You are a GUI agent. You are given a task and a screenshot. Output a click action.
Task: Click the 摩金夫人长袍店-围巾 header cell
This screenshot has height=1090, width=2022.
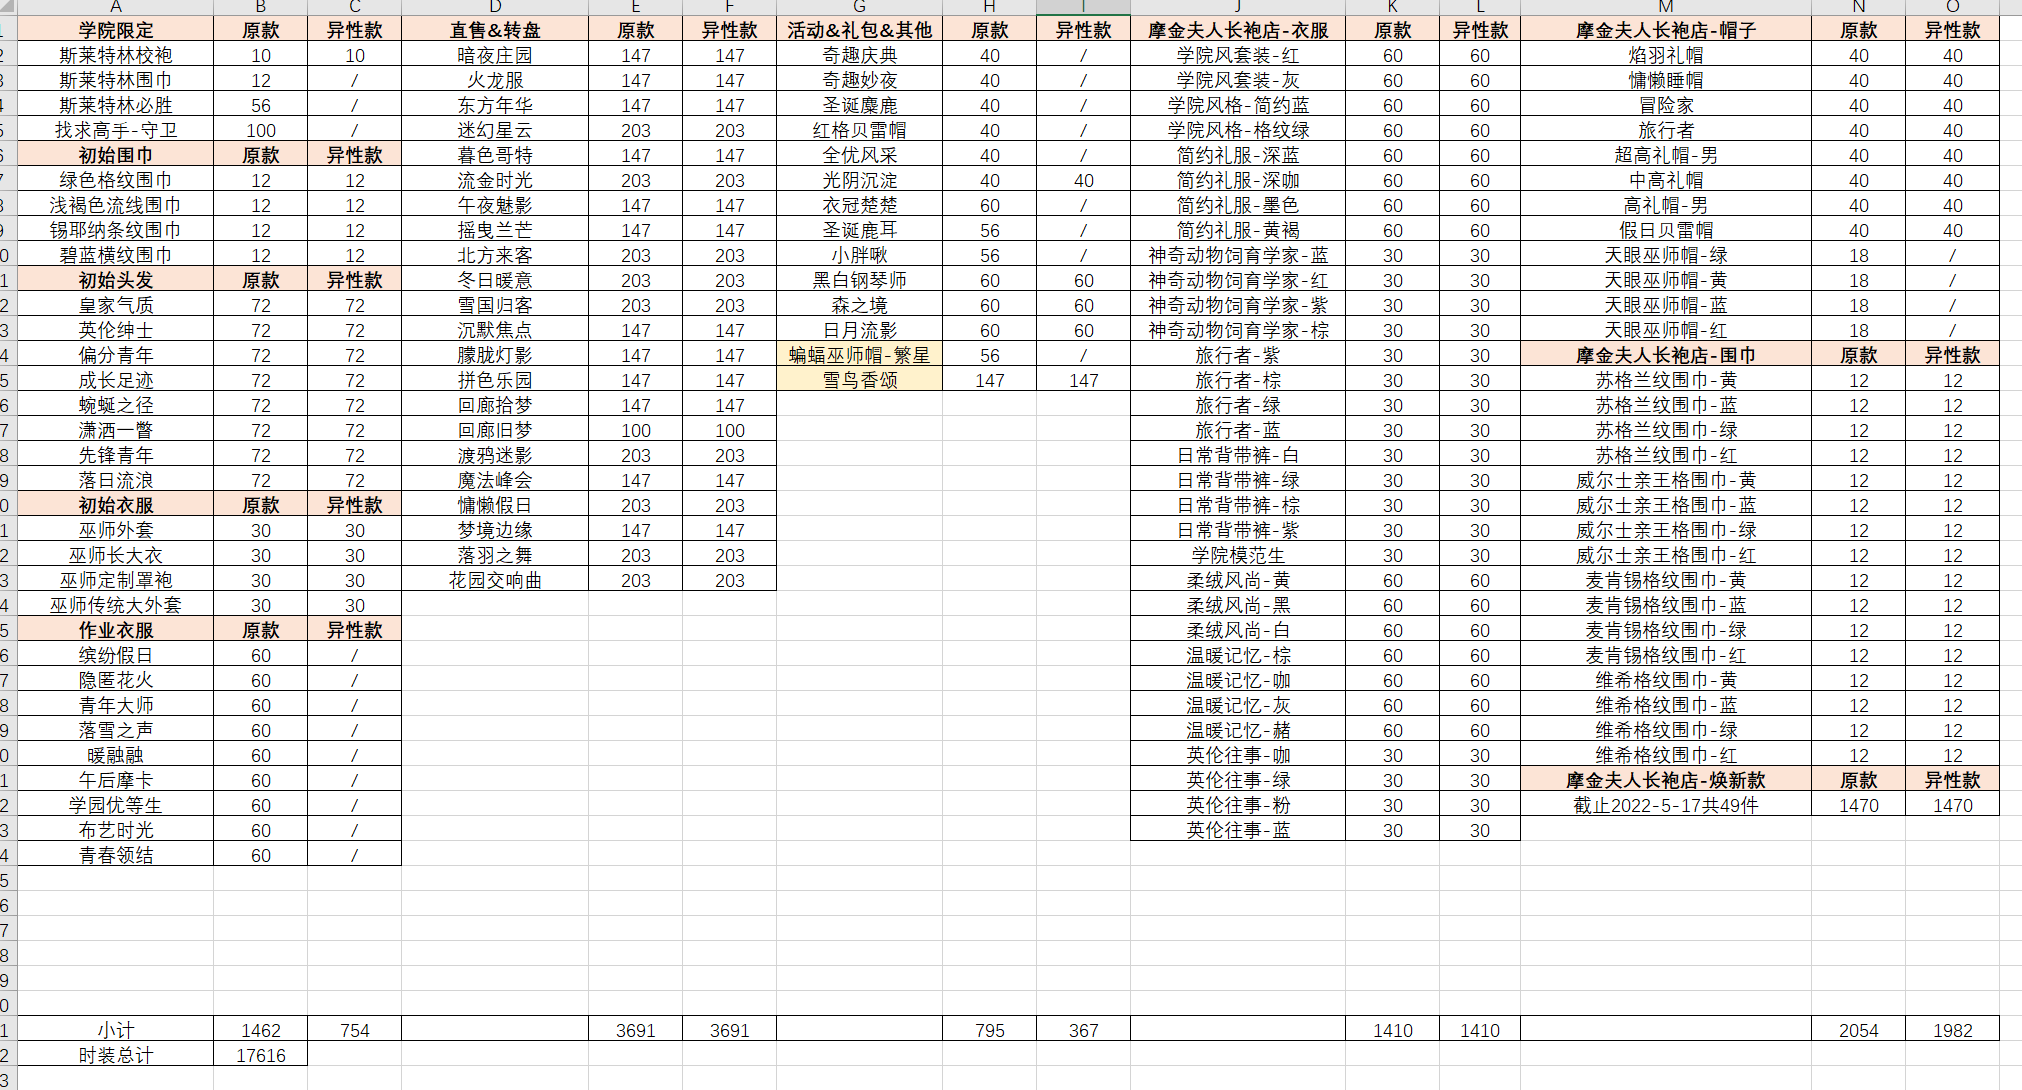pos(1666,355)
